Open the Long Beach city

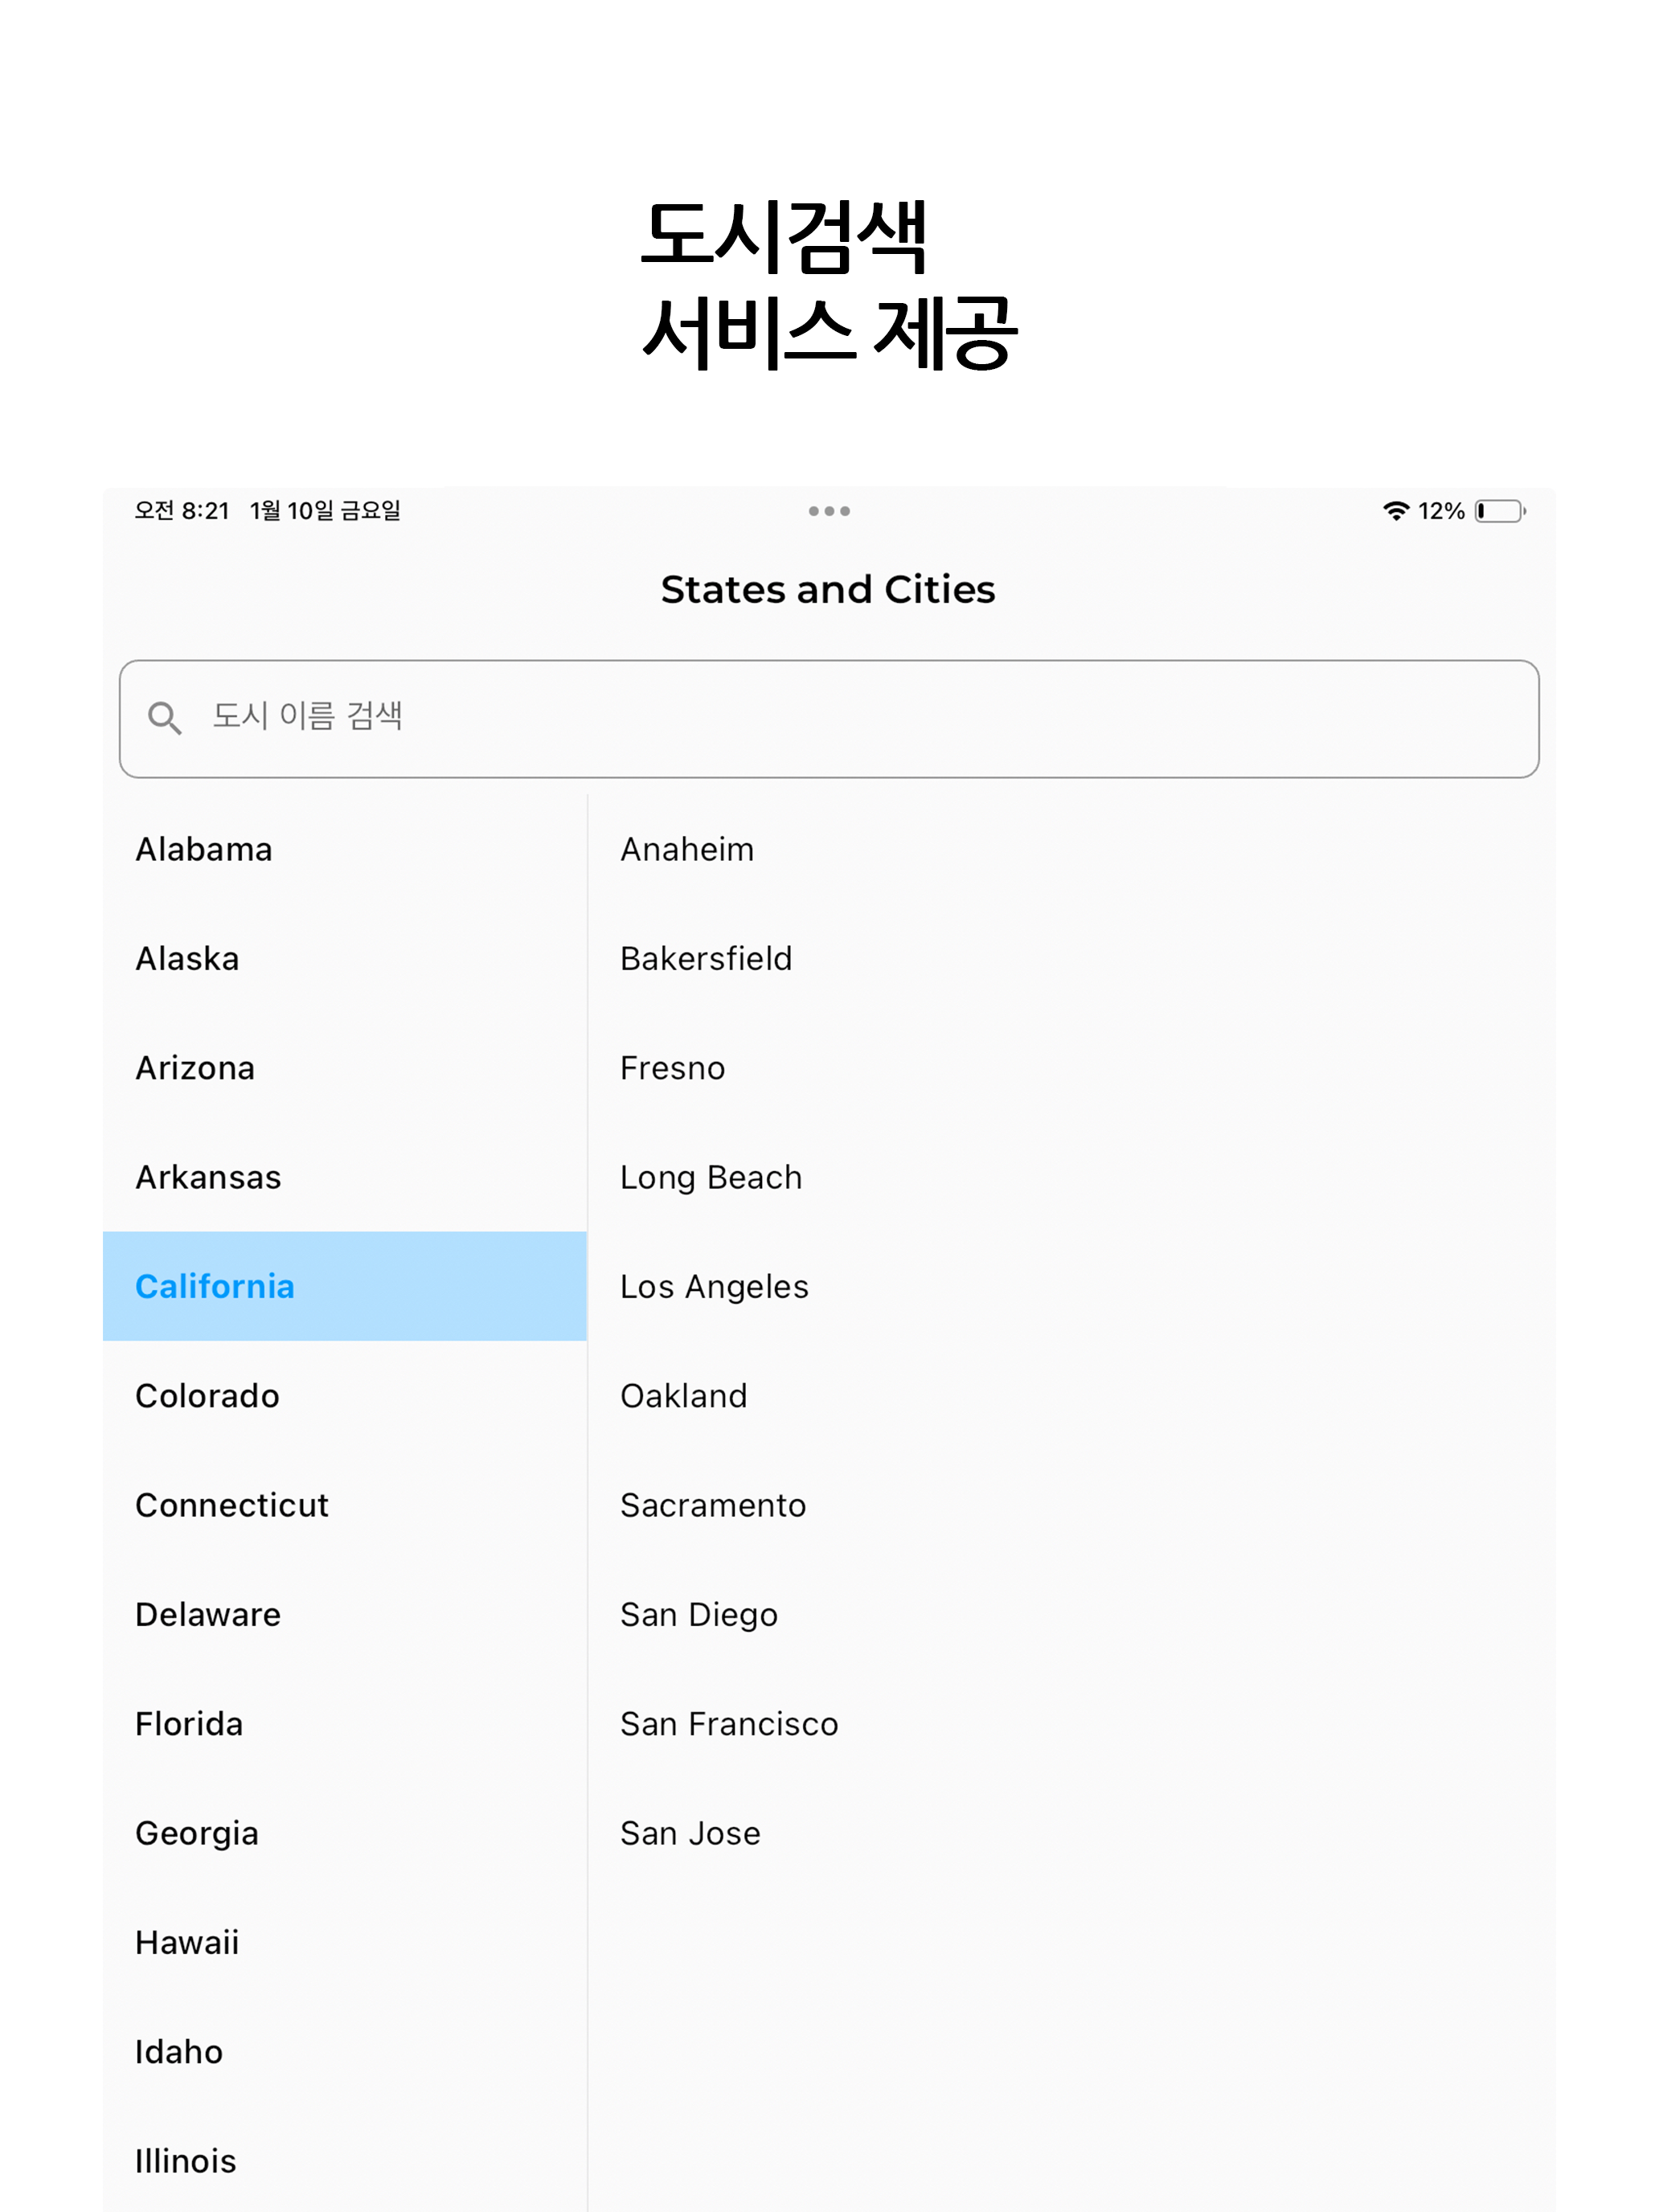(x=1072, y=1177)
